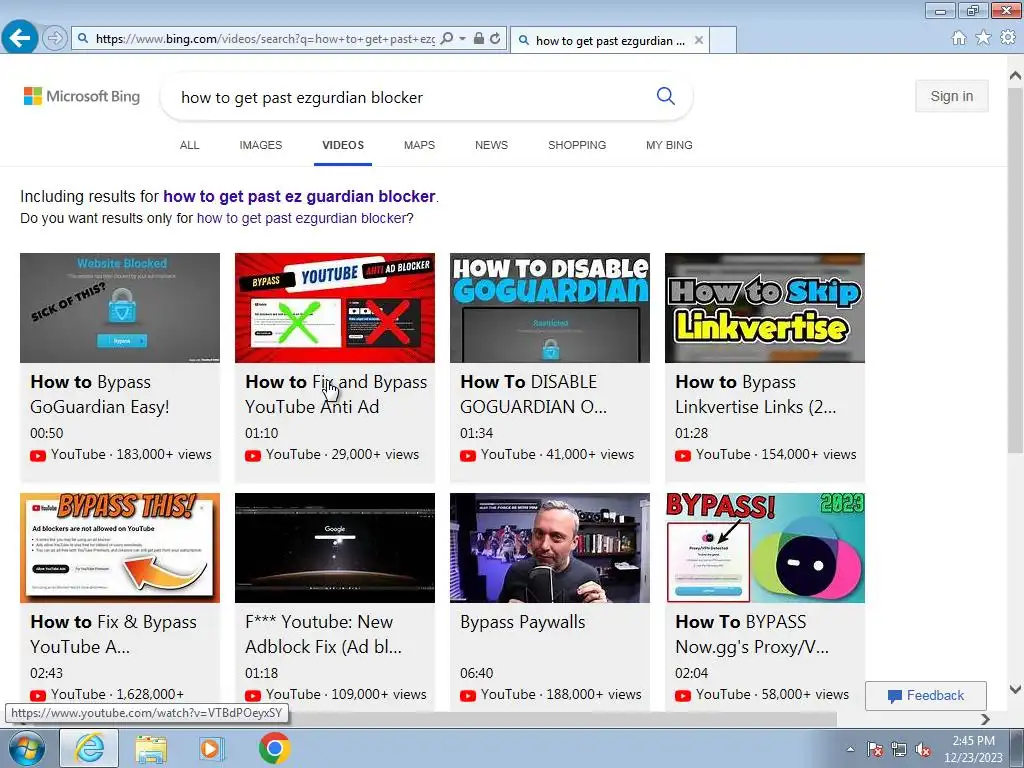The height and width of the screenshot is (768, 1024).
Task: Open 'Website Blocked' GoGuardian video thumbnail
Action: coord(120,308)
